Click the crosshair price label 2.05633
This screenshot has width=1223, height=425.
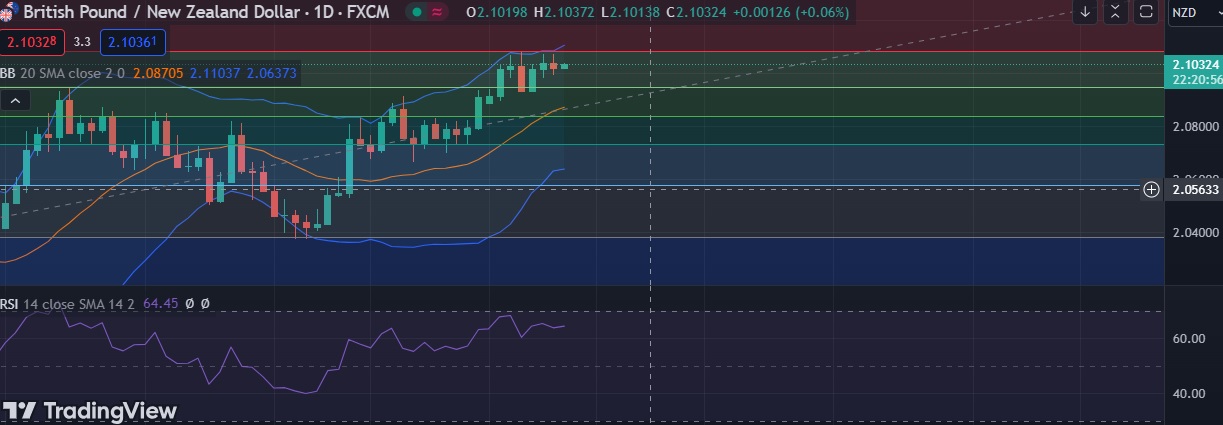(1194, 189)
